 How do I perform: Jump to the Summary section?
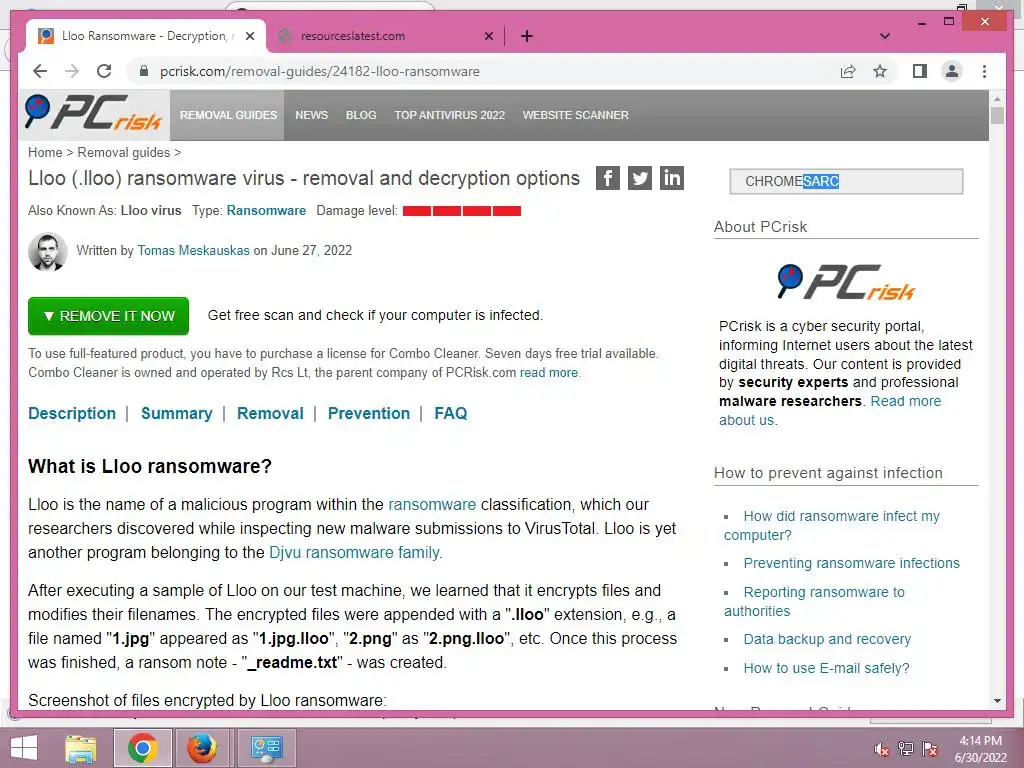pyautogui.click(x=176, y=413)
